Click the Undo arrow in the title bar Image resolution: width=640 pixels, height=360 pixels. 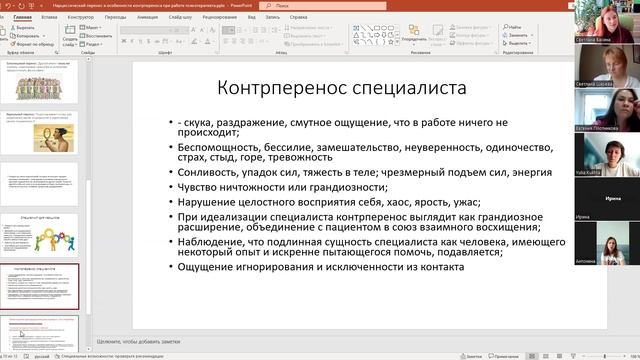point(8,6)
